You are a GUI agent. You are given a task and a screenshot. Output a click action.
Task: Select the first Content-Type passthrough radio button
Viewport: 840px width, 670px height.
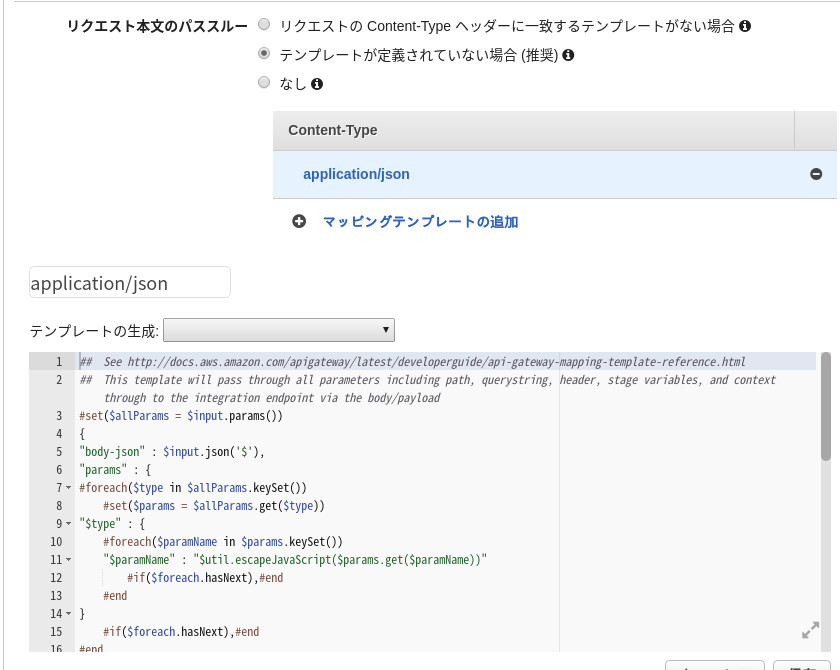coord(264,26)
